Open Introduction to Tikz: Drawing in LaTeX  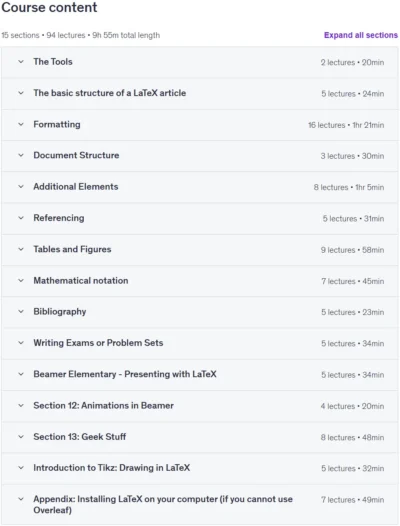111,468
